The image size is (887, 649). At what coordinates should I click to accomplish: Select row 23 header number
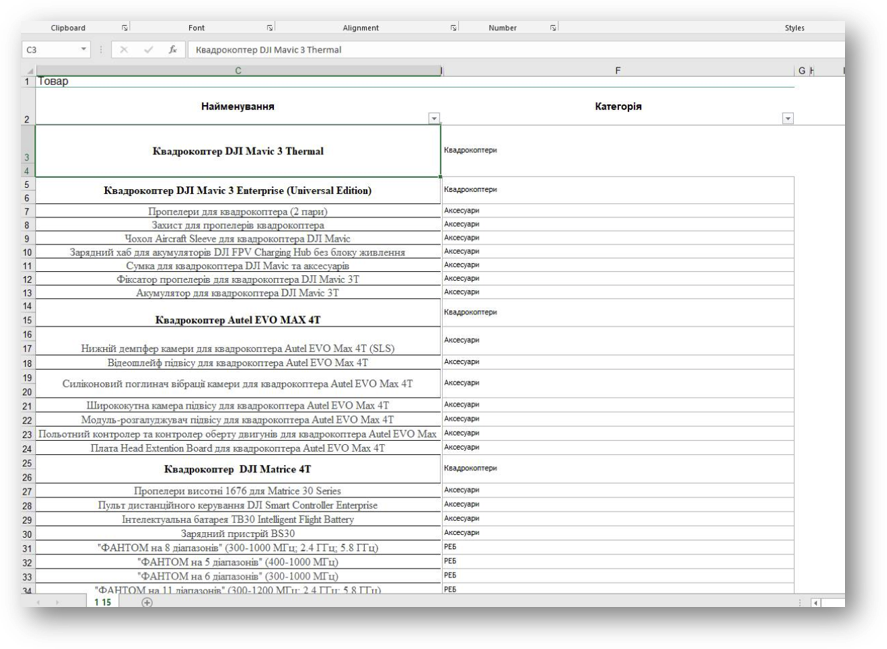pos(27,435)
